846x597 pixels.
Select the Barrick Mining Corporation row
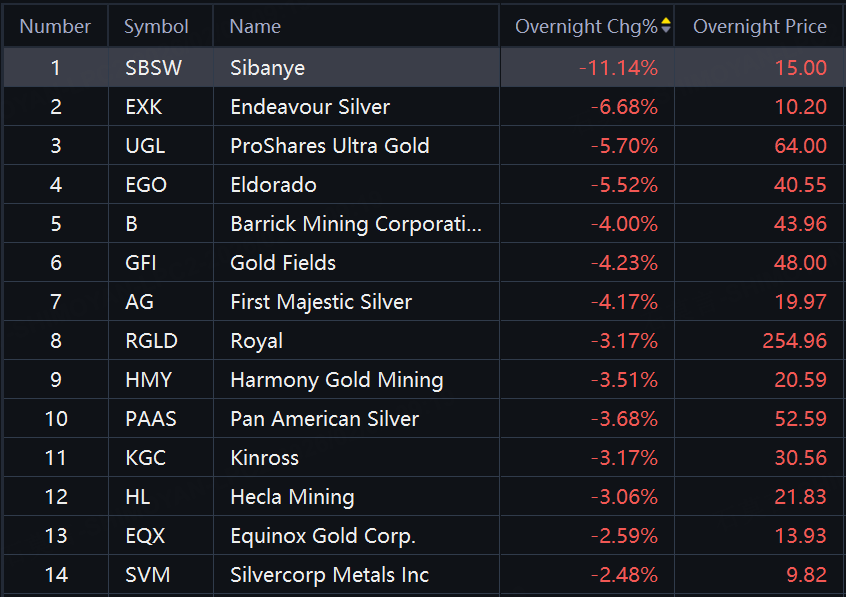click(355, 224)
